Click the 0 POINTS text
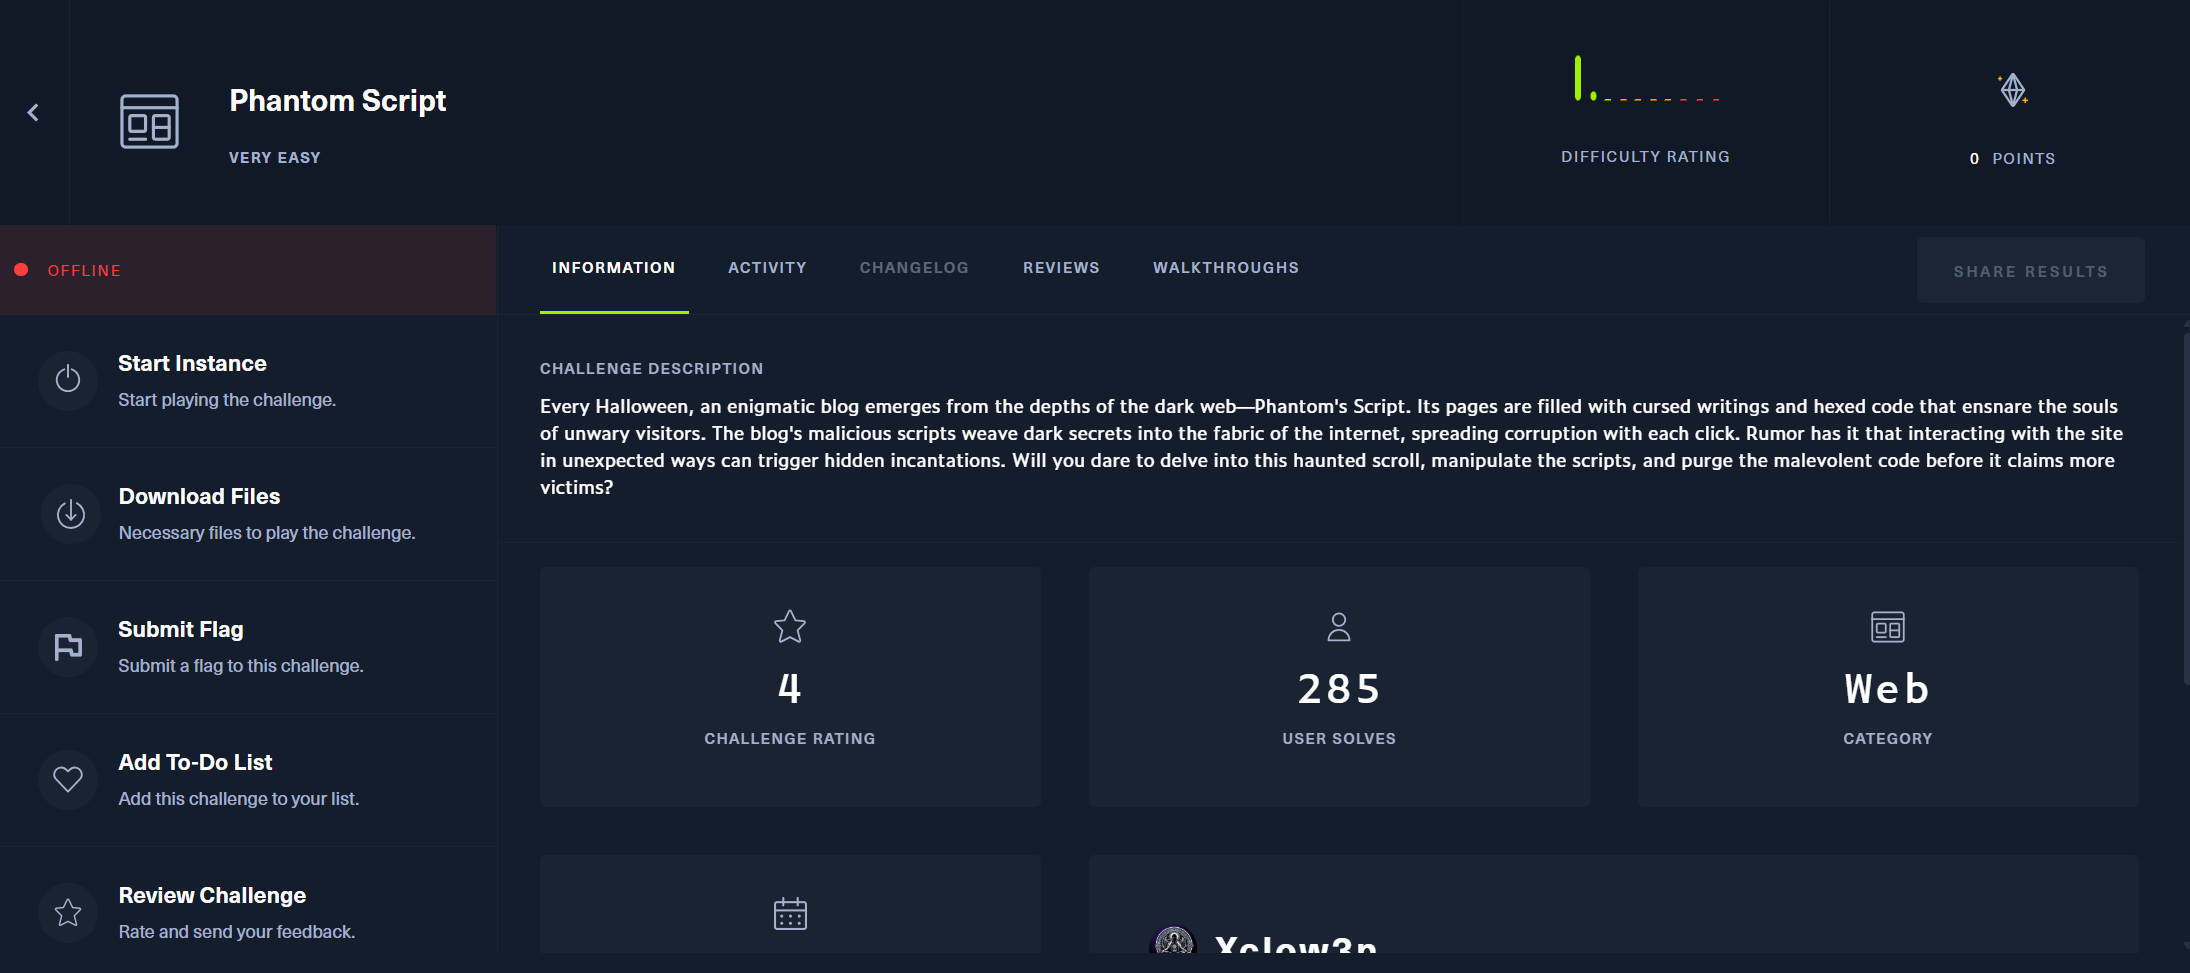 click(2012, 159)
